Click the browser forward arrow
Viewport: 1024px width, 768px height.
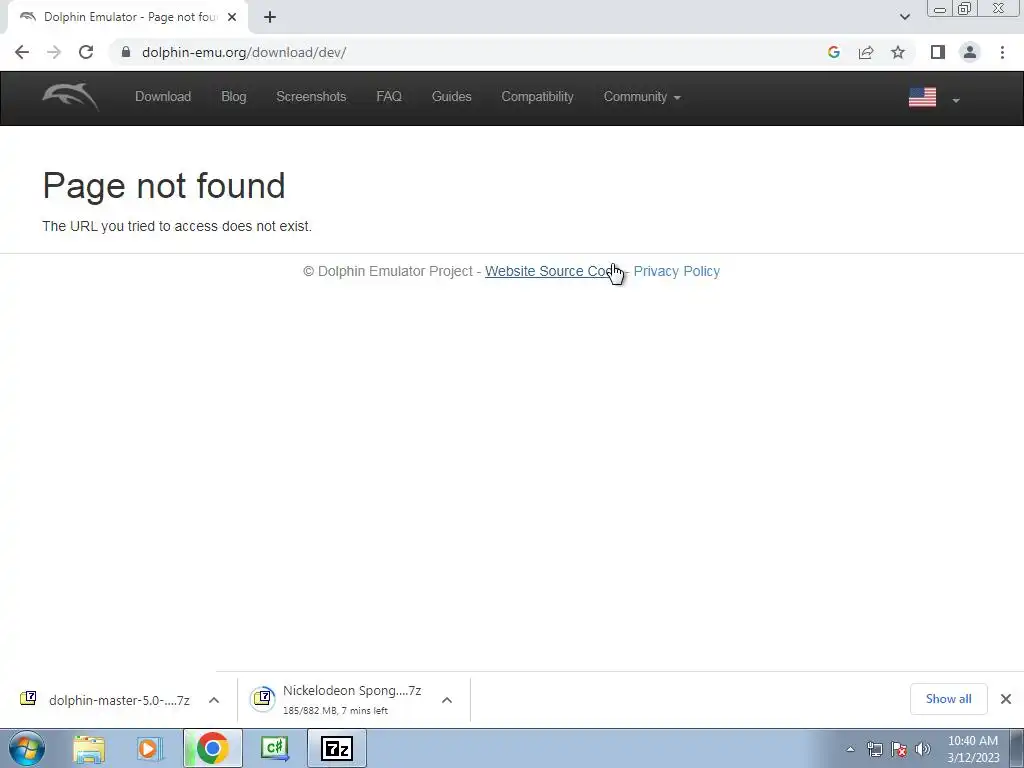click(54, 52)
